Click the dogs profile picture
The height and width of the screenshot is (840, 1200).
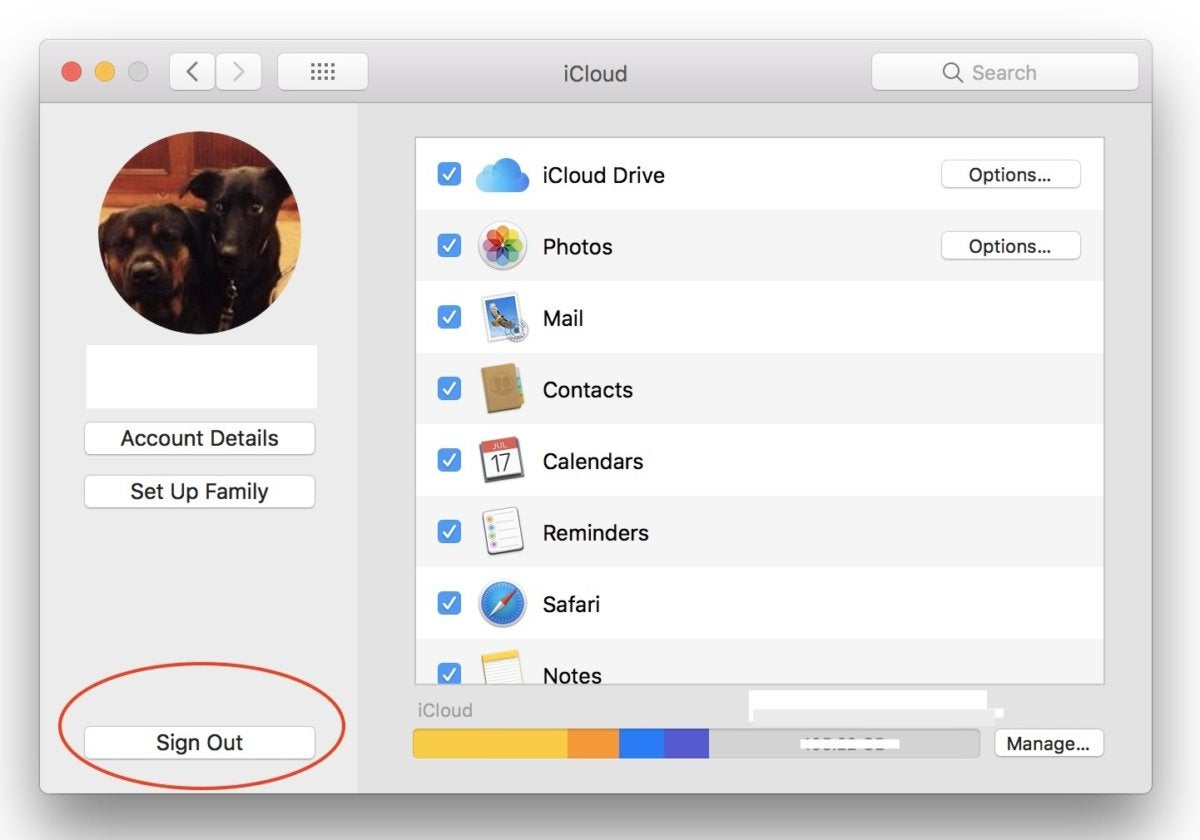tap(199, 232)
